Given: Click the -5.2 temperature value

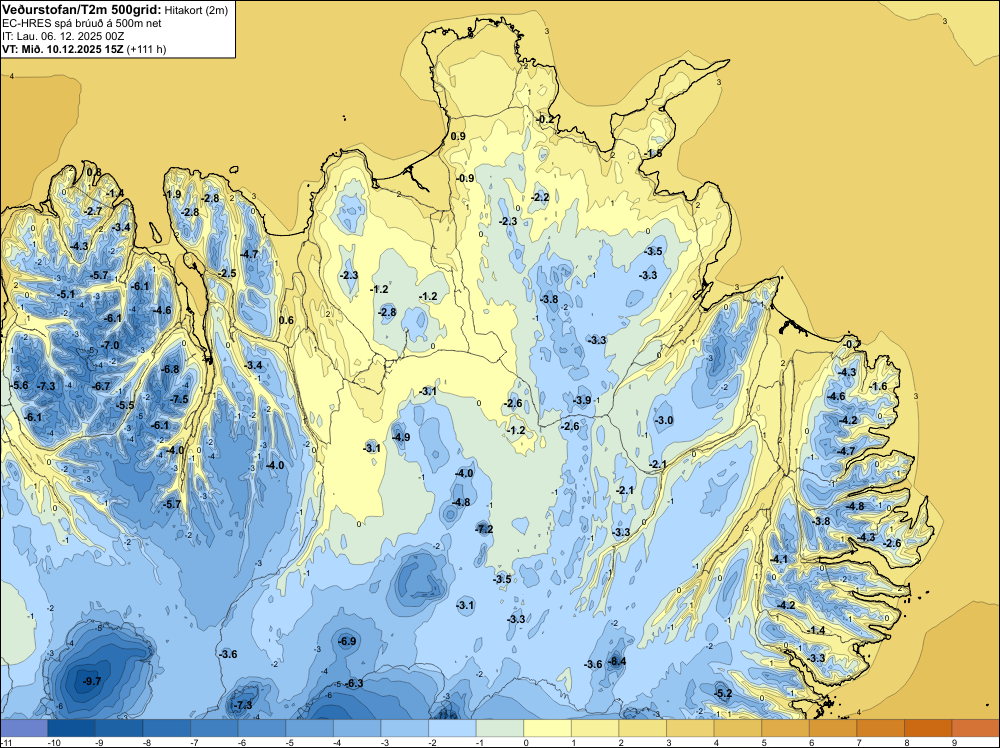Looking at the screenshot, I should pyautogui.click(x=723, y=693).
